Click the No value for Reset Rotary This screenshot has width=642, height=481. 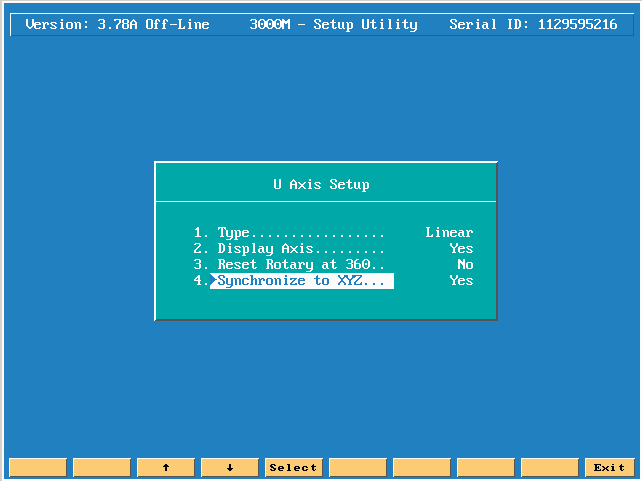[x=465, y=264]
